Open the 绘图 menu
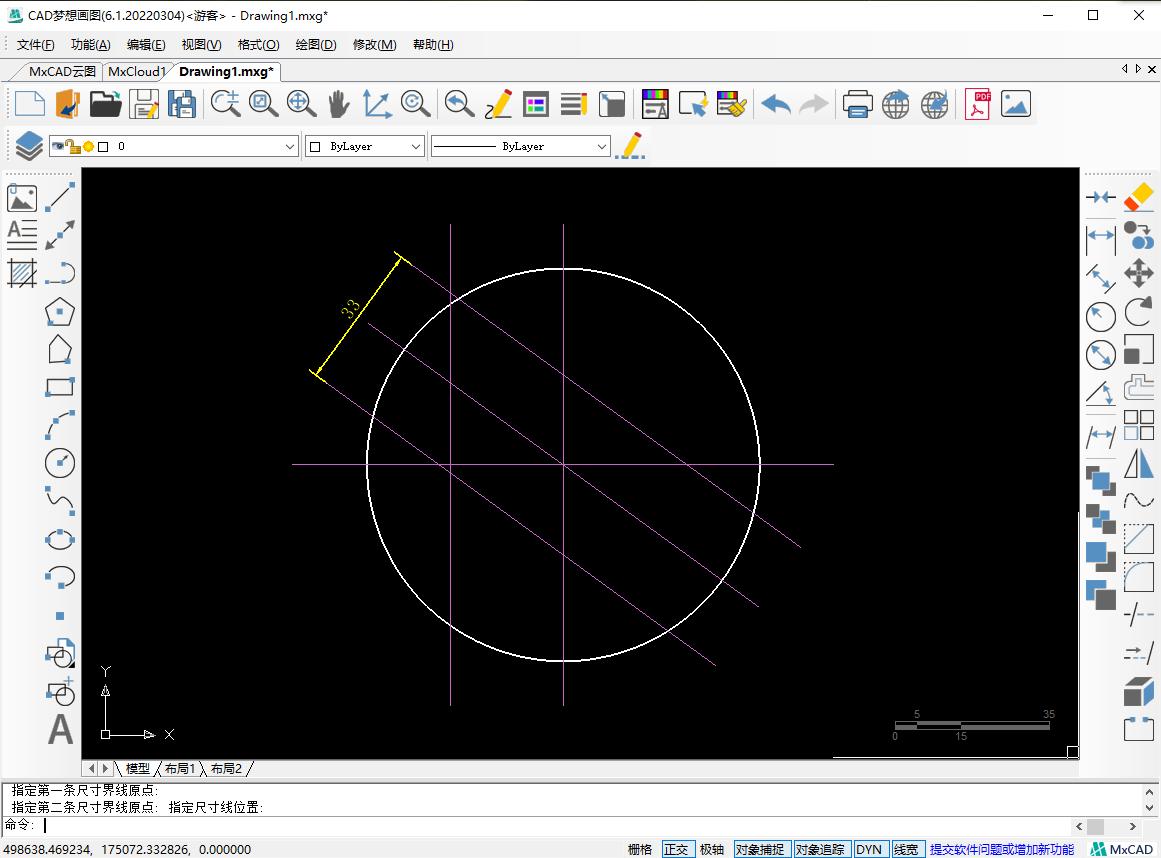This screenshot has width=1161, height=858. pos(315,44)
